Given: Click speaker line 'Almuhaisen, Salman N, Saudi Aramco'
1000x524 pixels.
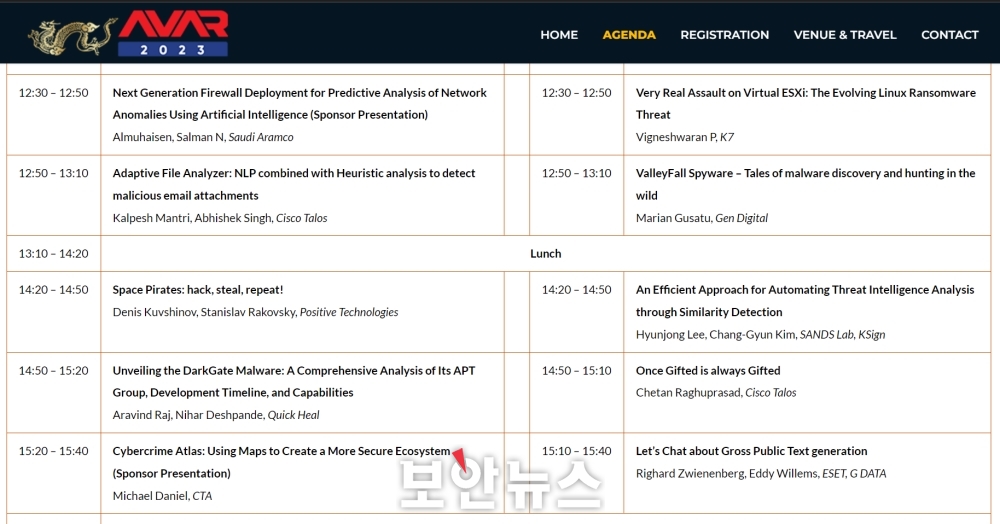Looking at the screenshot, I should [203, 137].
